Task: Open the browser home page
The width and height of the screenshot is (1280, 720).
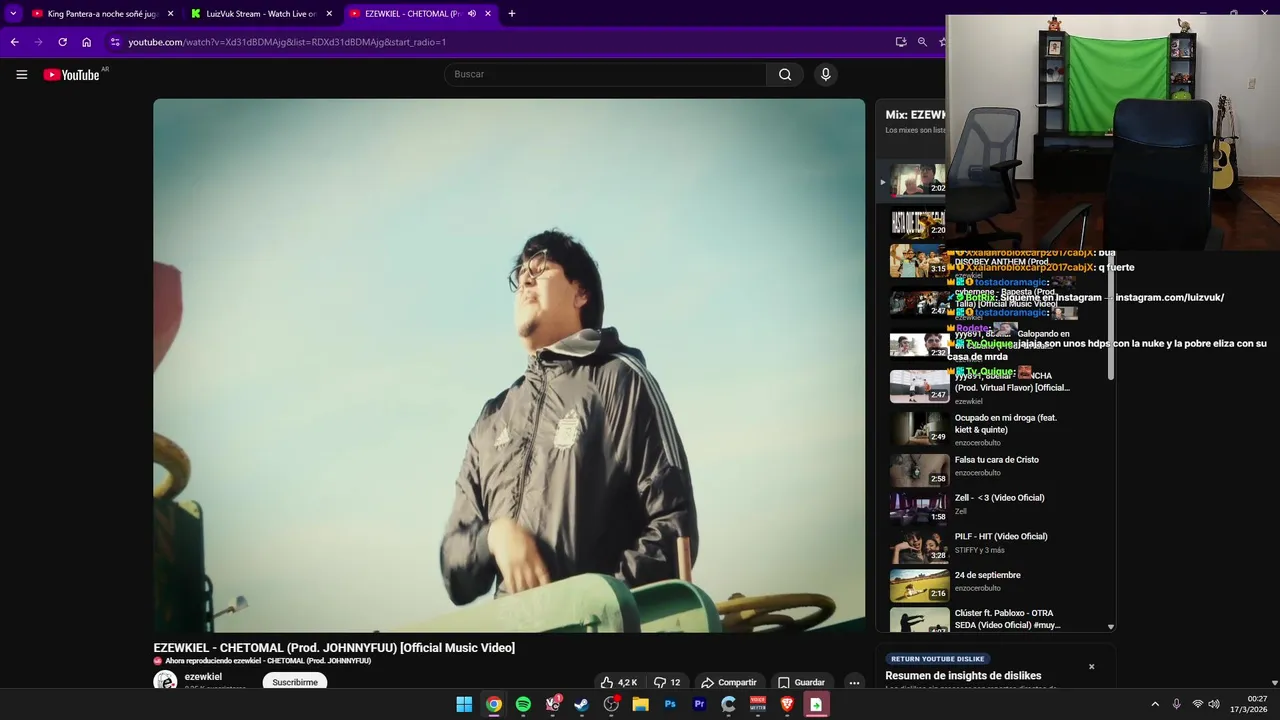Action: pyautogui.click(x=87, y=42)
